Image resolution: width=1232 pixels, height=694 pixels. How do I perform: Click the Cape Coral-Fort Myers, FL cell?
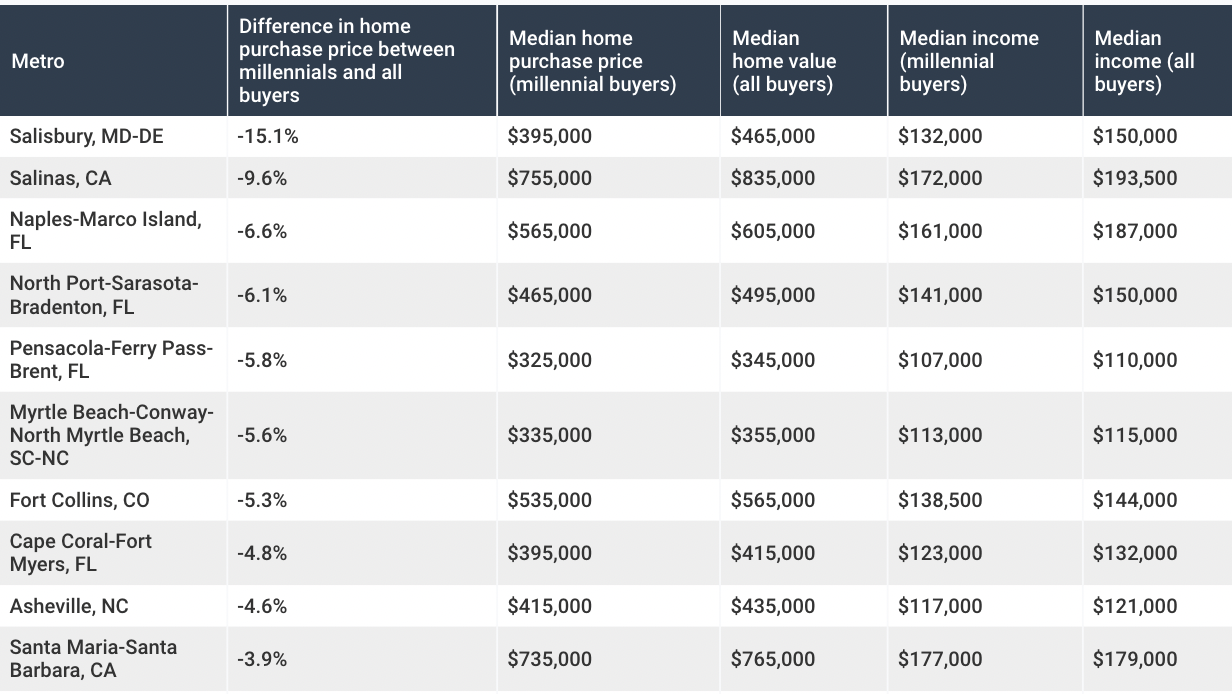pos(81,553)
